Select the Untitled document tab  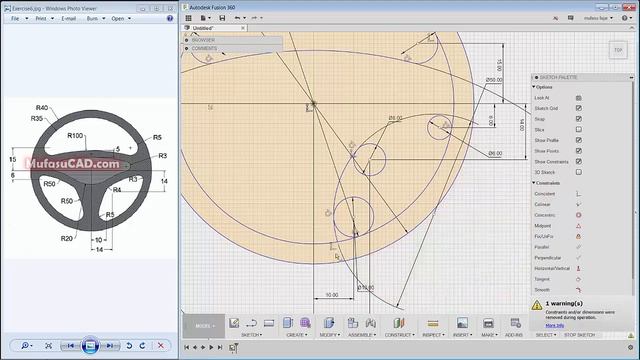(x=214, y=28)
